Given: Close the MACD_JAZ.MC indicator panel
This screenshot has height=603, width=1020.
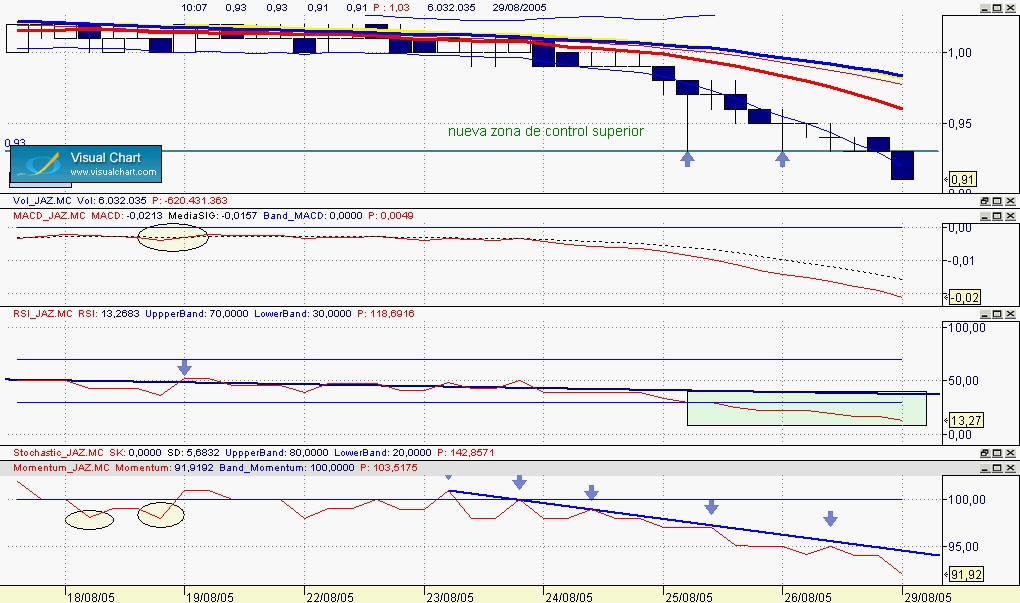Looking at the screenshot, I should click(x=1012, y=215).
